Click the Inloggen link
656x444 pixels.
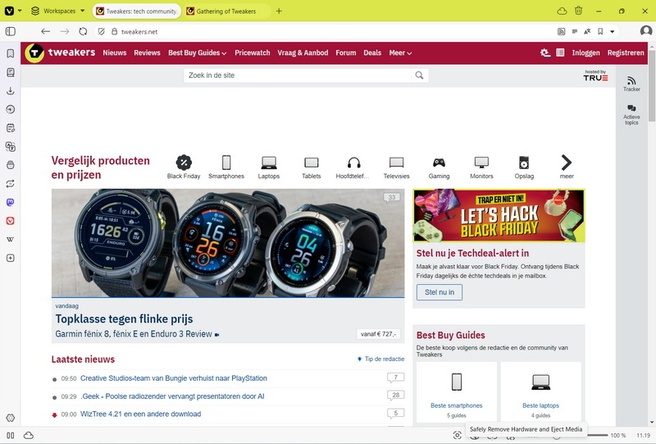[586, 53]
